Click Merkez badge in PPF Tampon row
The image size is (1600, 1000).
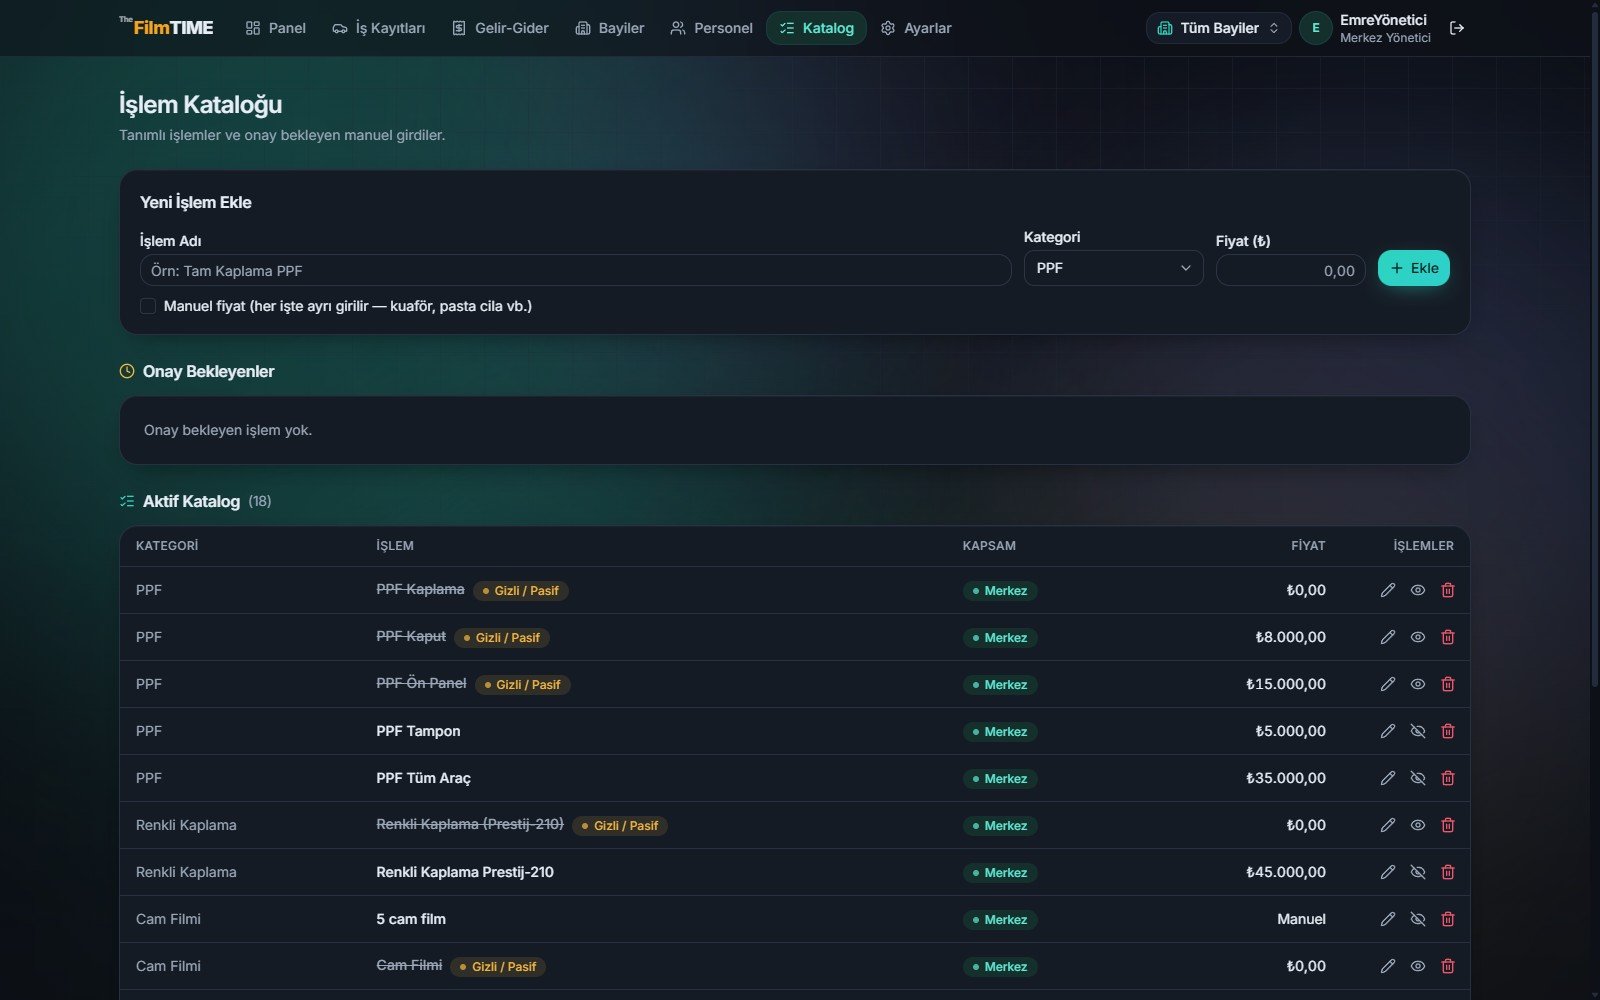(1000, 732)
